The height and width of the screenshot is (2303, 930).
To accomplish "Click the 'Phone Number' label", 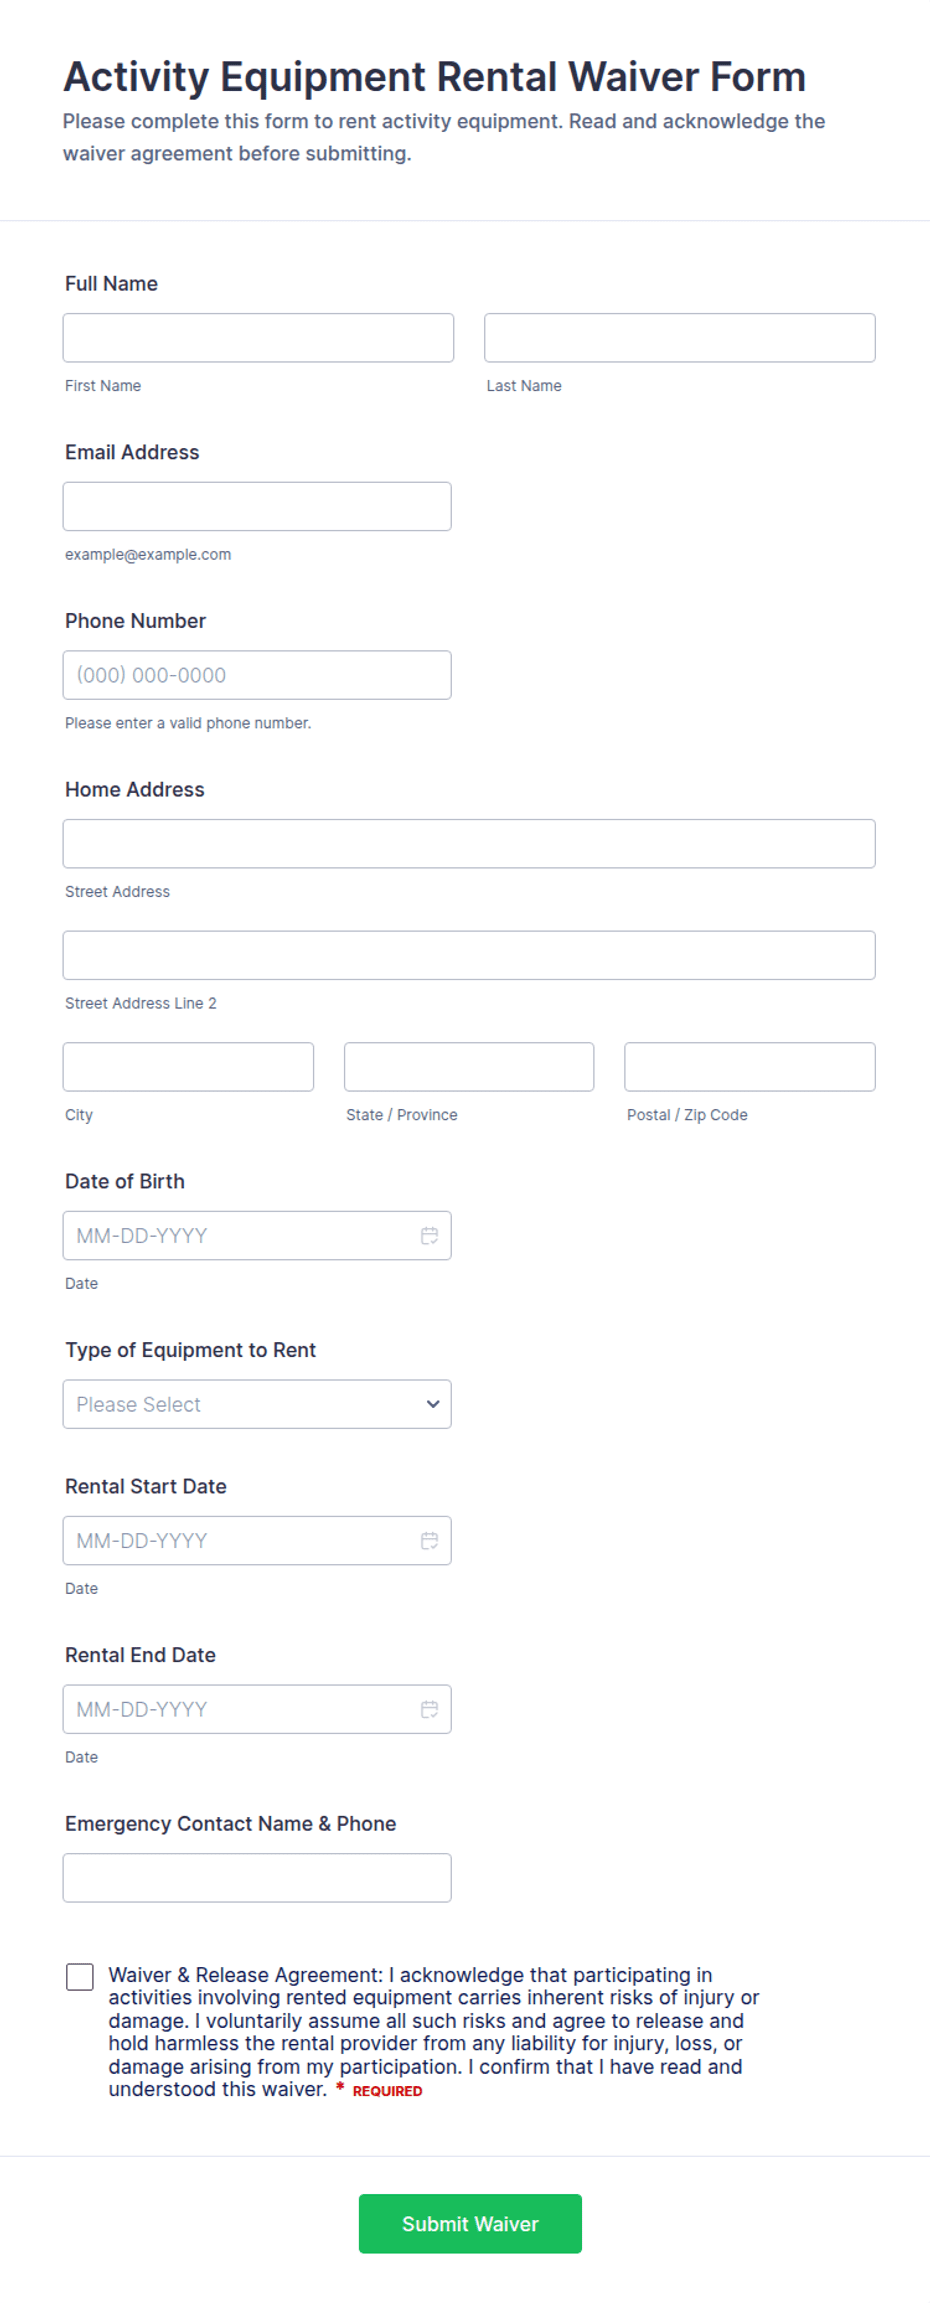I will click(135, 621).
